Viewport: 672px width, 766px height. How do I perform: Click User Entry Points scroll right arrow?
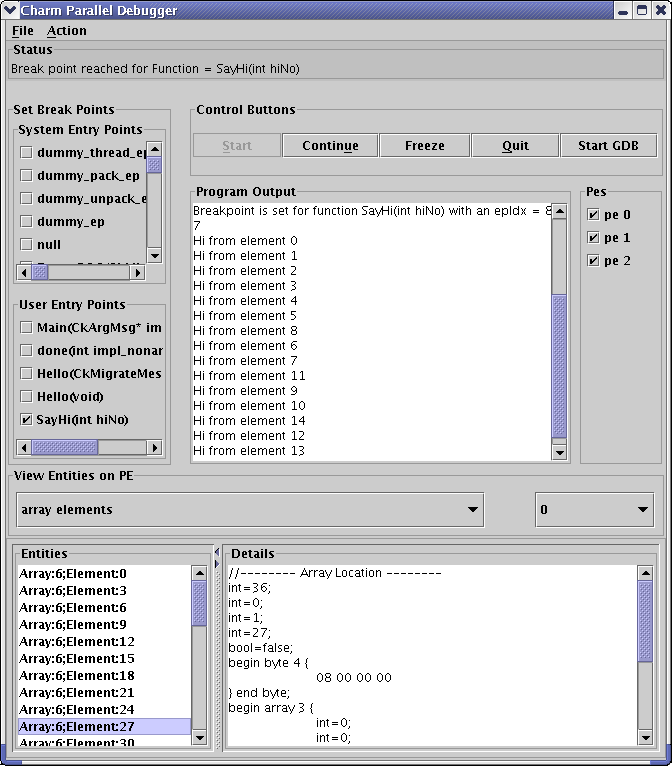[154, 447]
